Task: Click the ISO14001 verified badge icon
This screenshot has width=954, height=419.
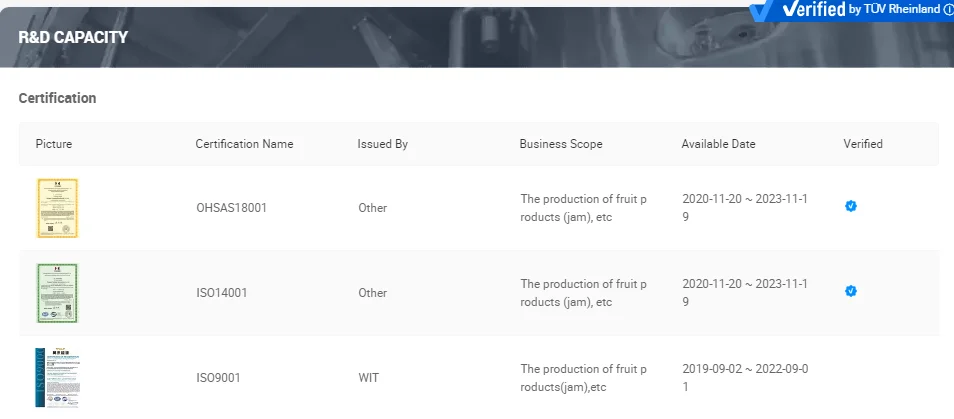Action: tap(851, 291)
